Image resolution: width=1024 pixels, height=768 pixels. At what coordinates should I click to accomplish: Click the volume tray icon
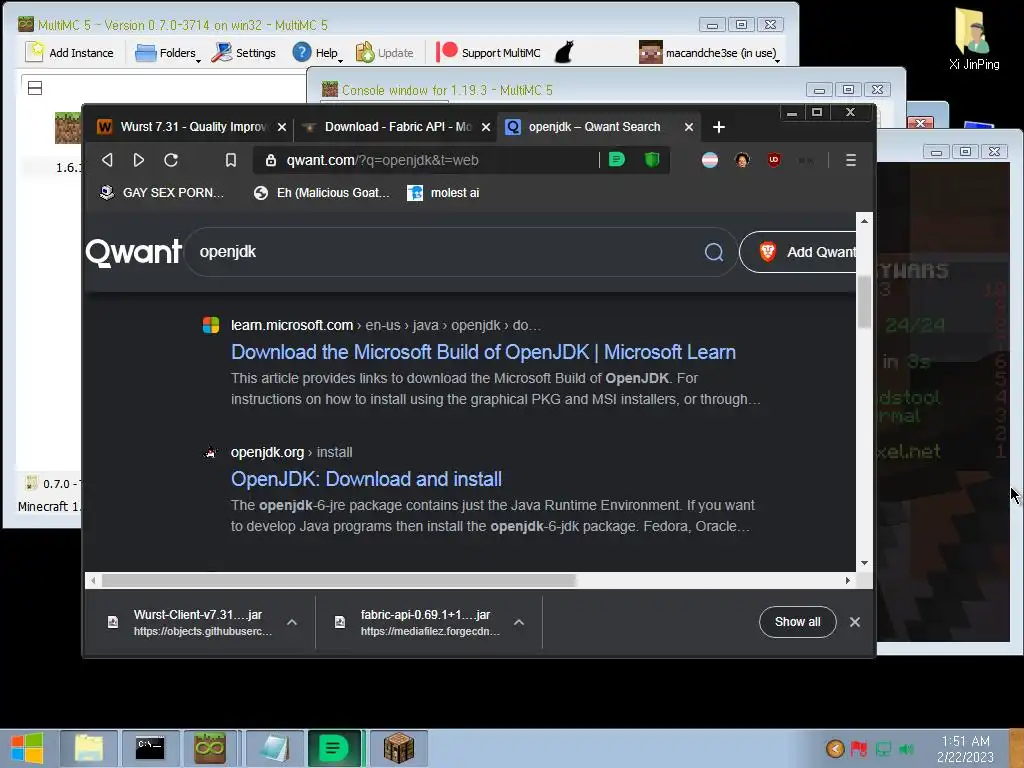coord(906,748)
